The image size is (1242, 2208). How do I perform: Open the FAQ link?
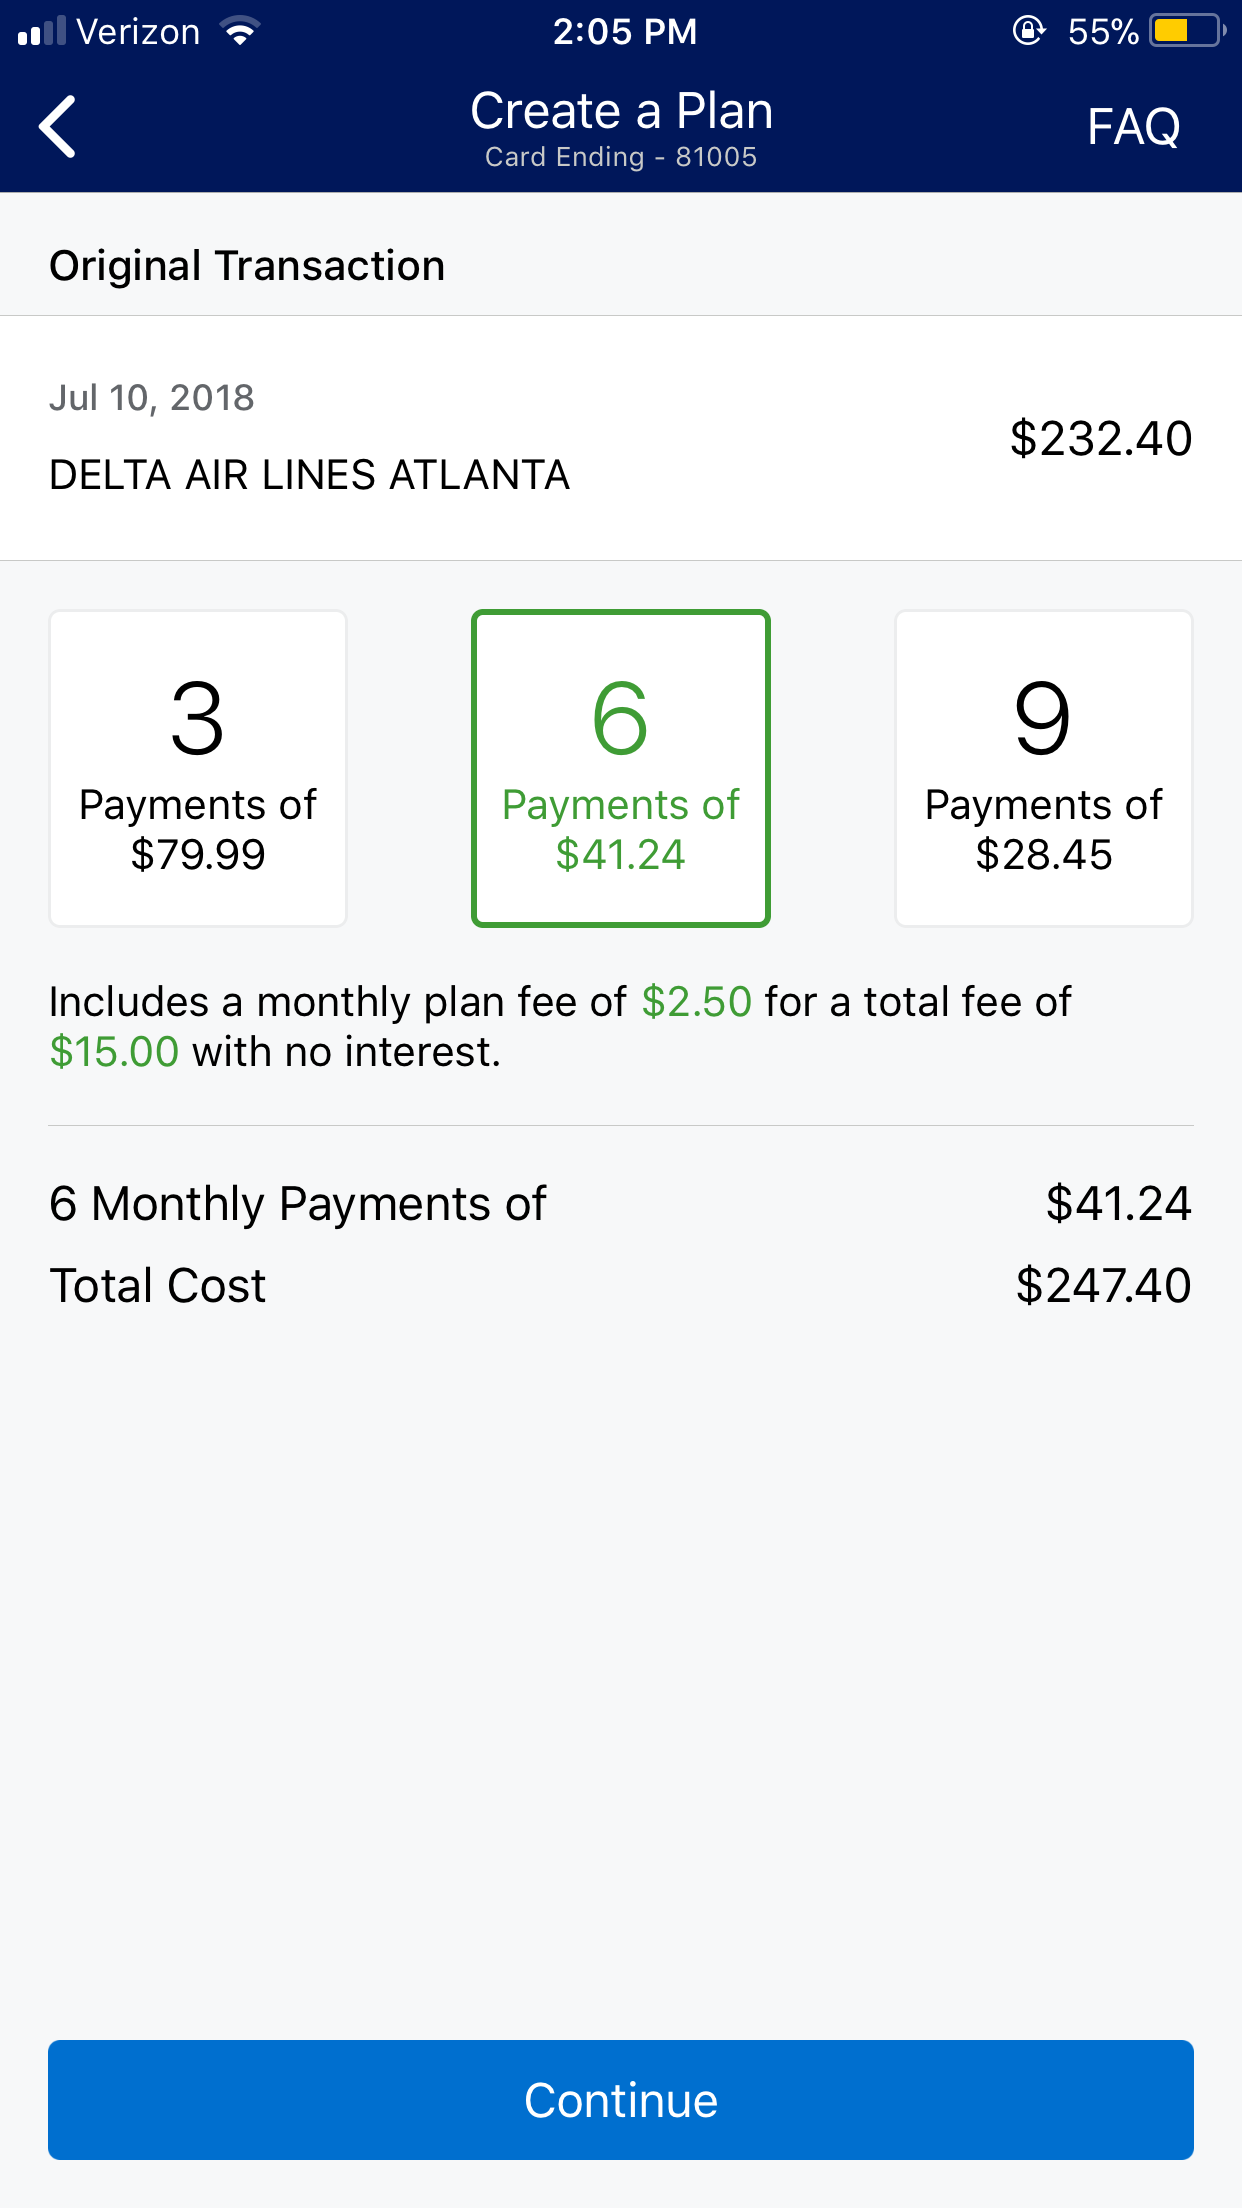[1133, 127]
